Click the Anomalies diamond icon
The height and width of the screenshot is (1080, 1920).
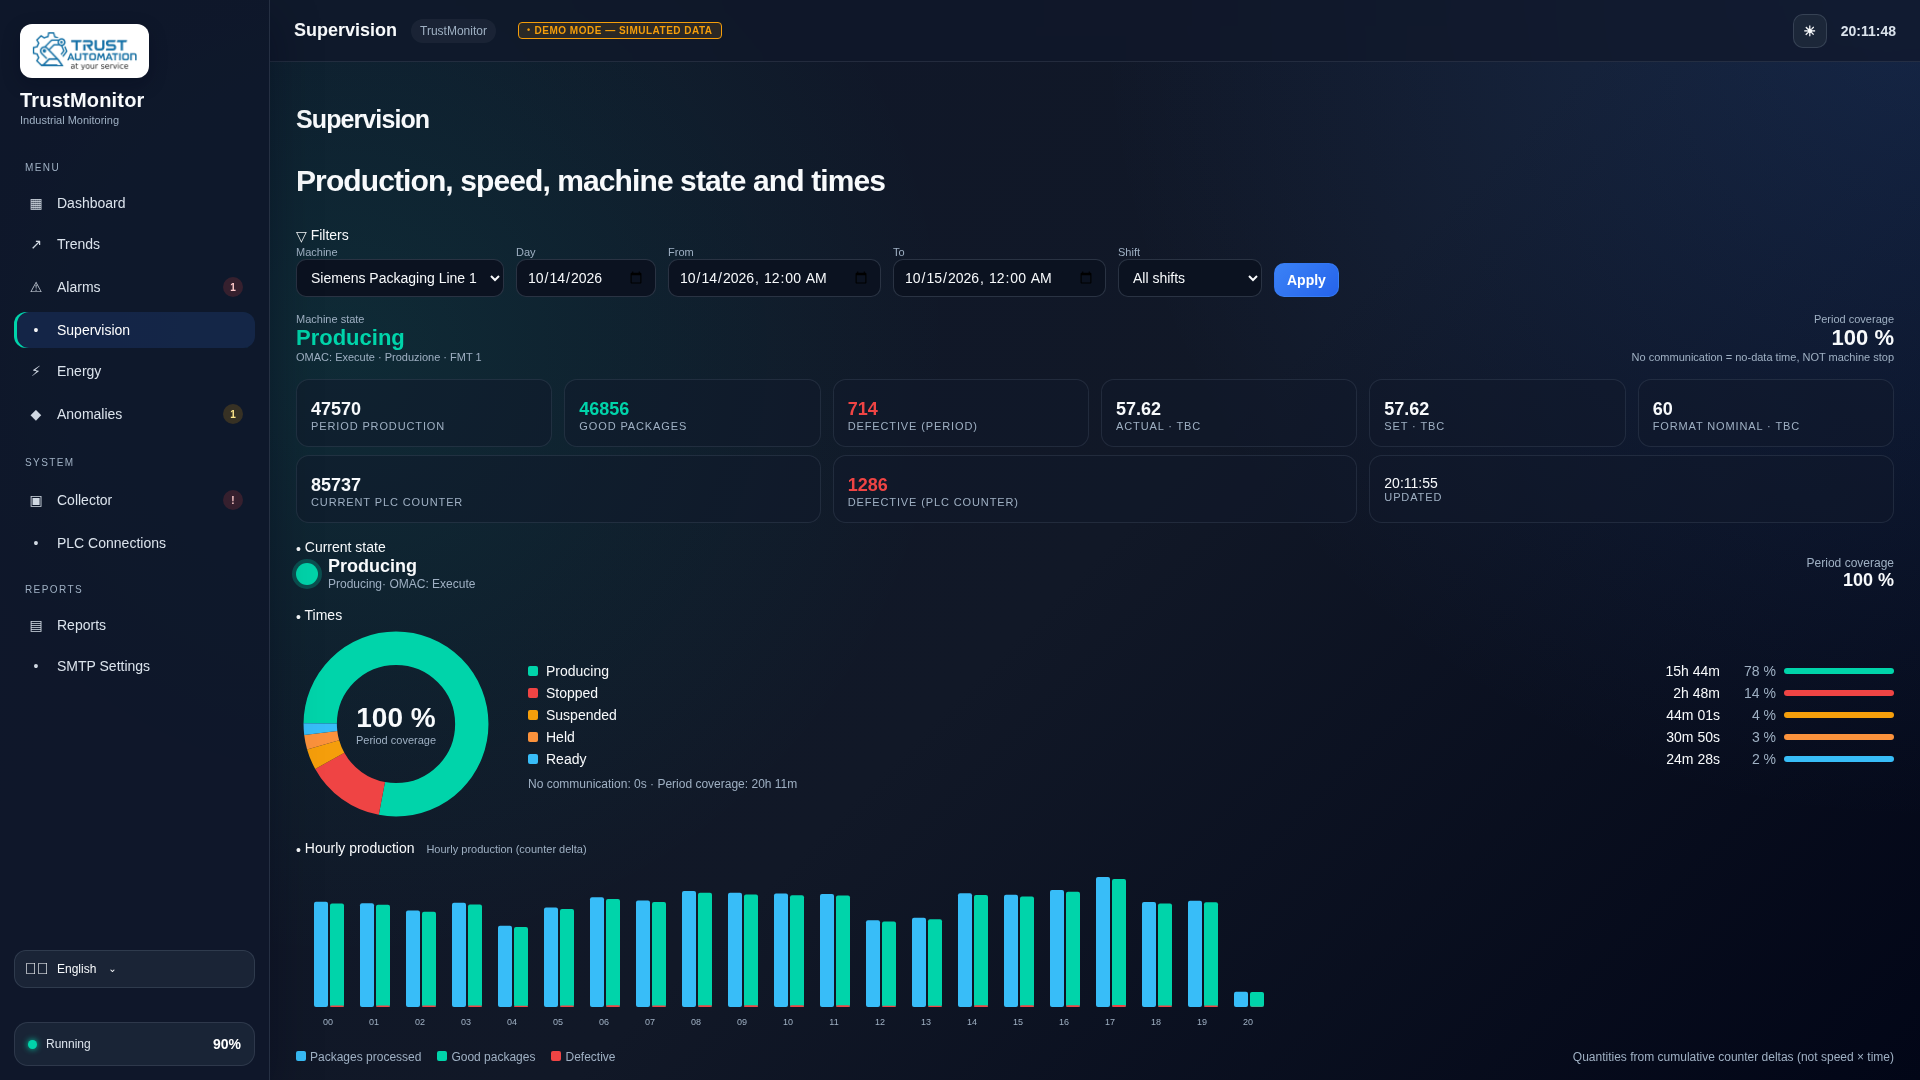point(36,415)
